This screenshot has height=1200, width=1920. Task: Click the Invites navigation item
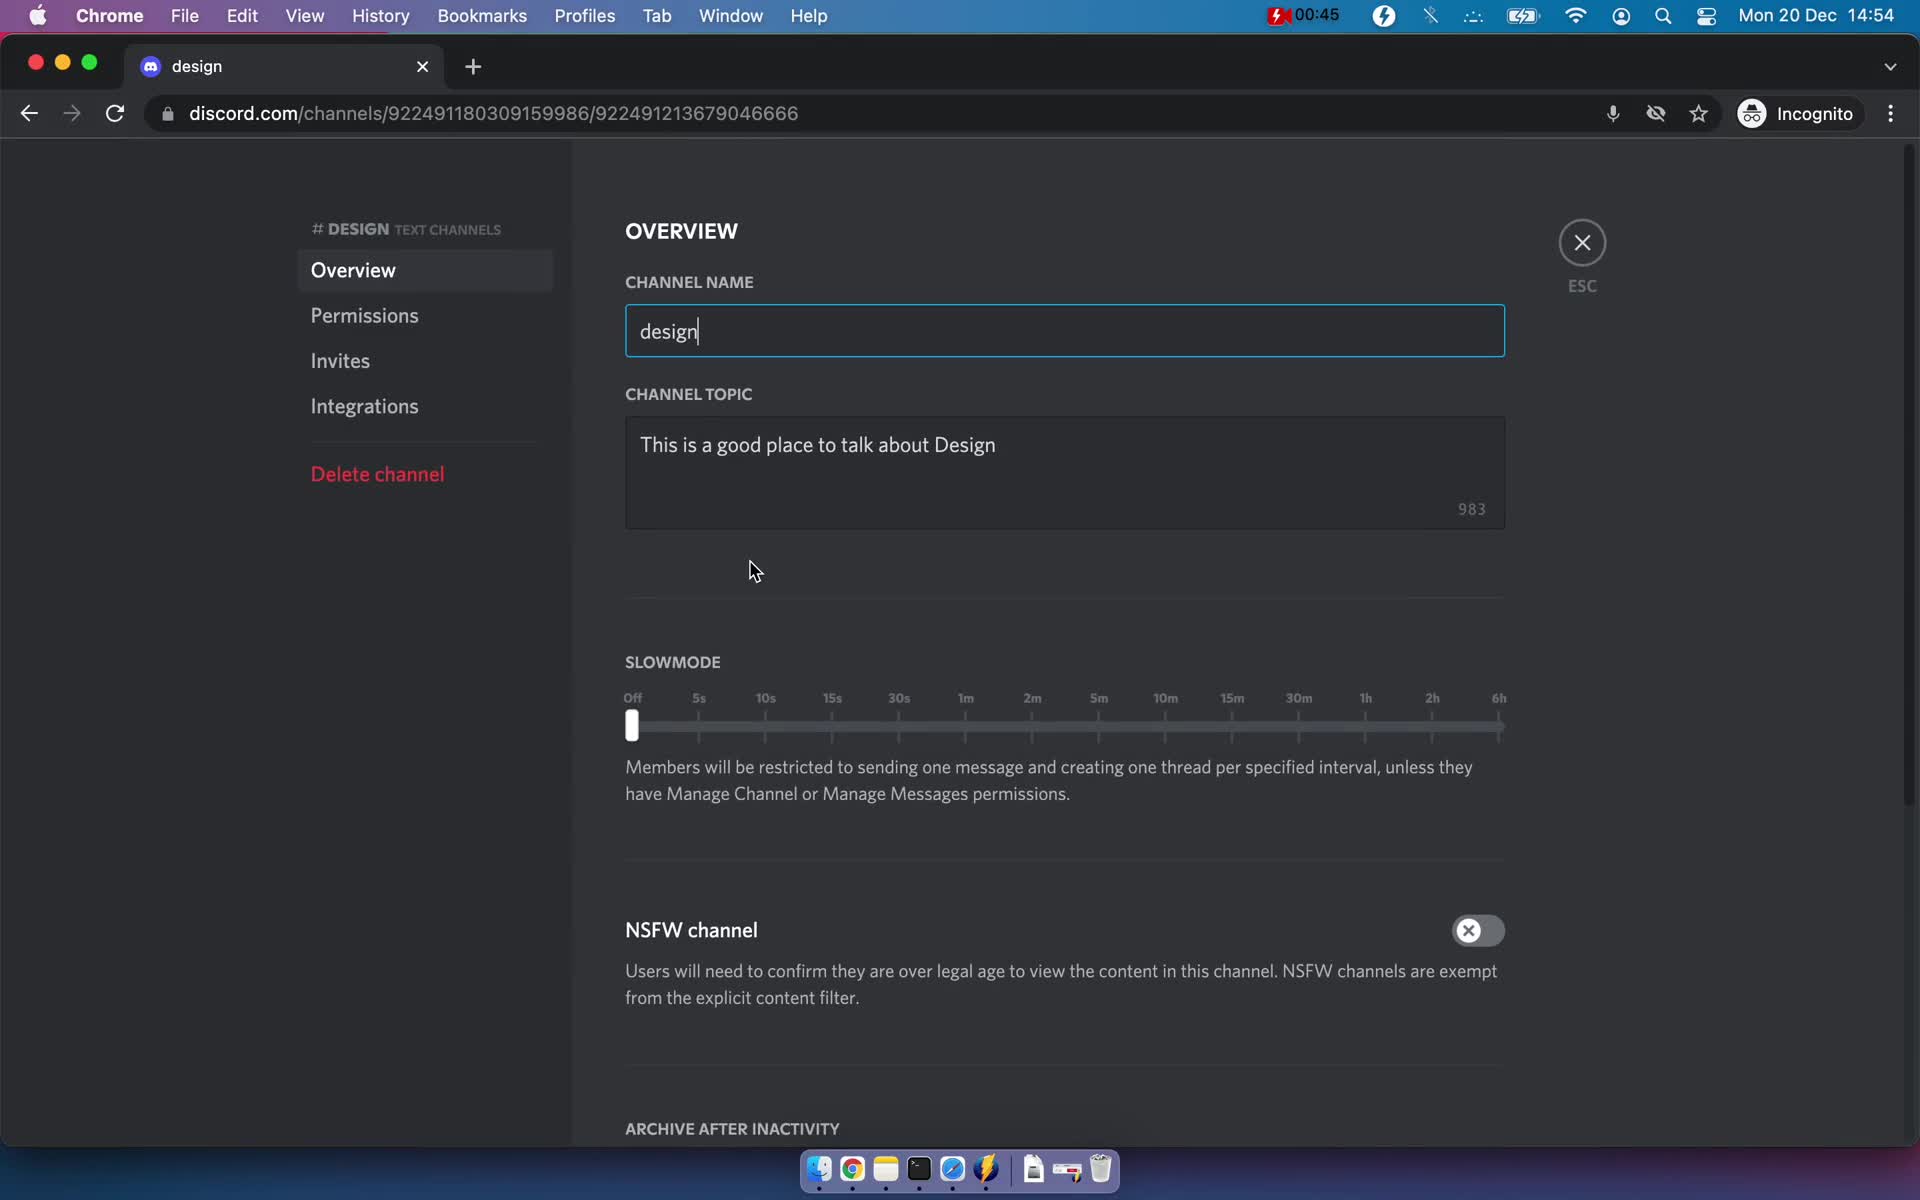340,361
